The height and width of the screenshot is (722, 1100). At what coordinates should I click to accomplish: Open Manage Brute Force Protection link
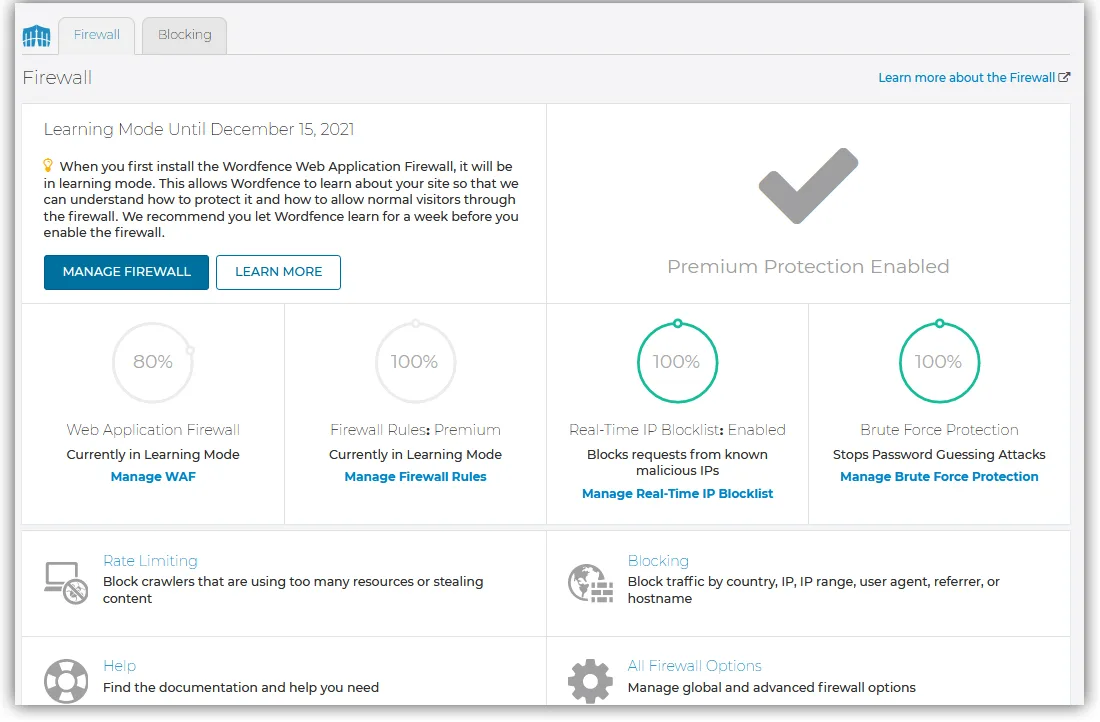click(x=939, y=476)
